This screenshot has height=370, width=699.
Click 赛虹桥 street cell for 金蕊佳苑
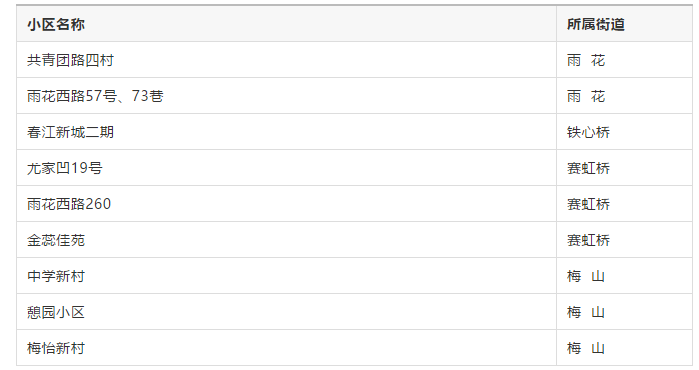pos(624,240)
